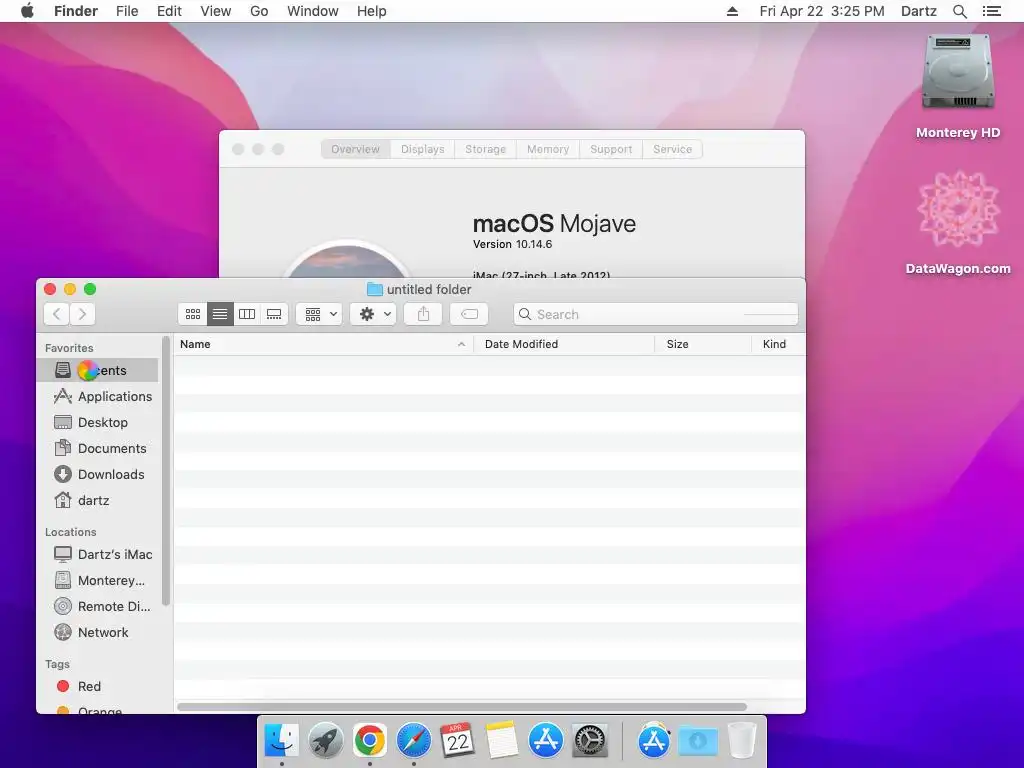
Task: Launch Google Chrome from the Dock
Action: click(370, 741)
